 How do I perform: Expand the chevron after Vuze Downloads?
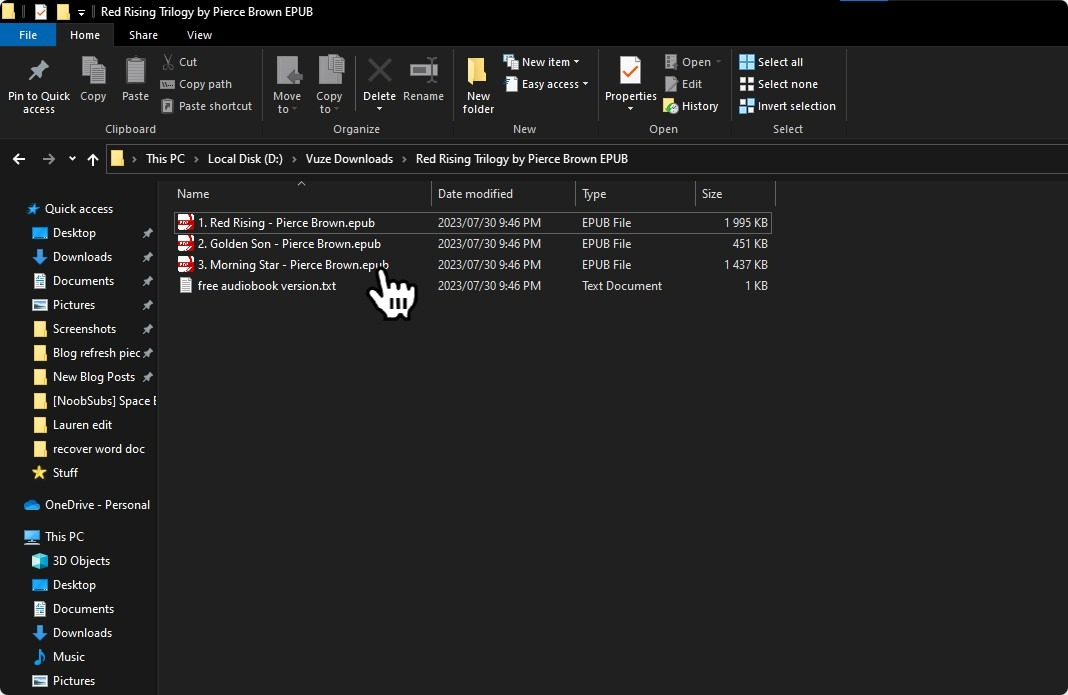point(405,159)
